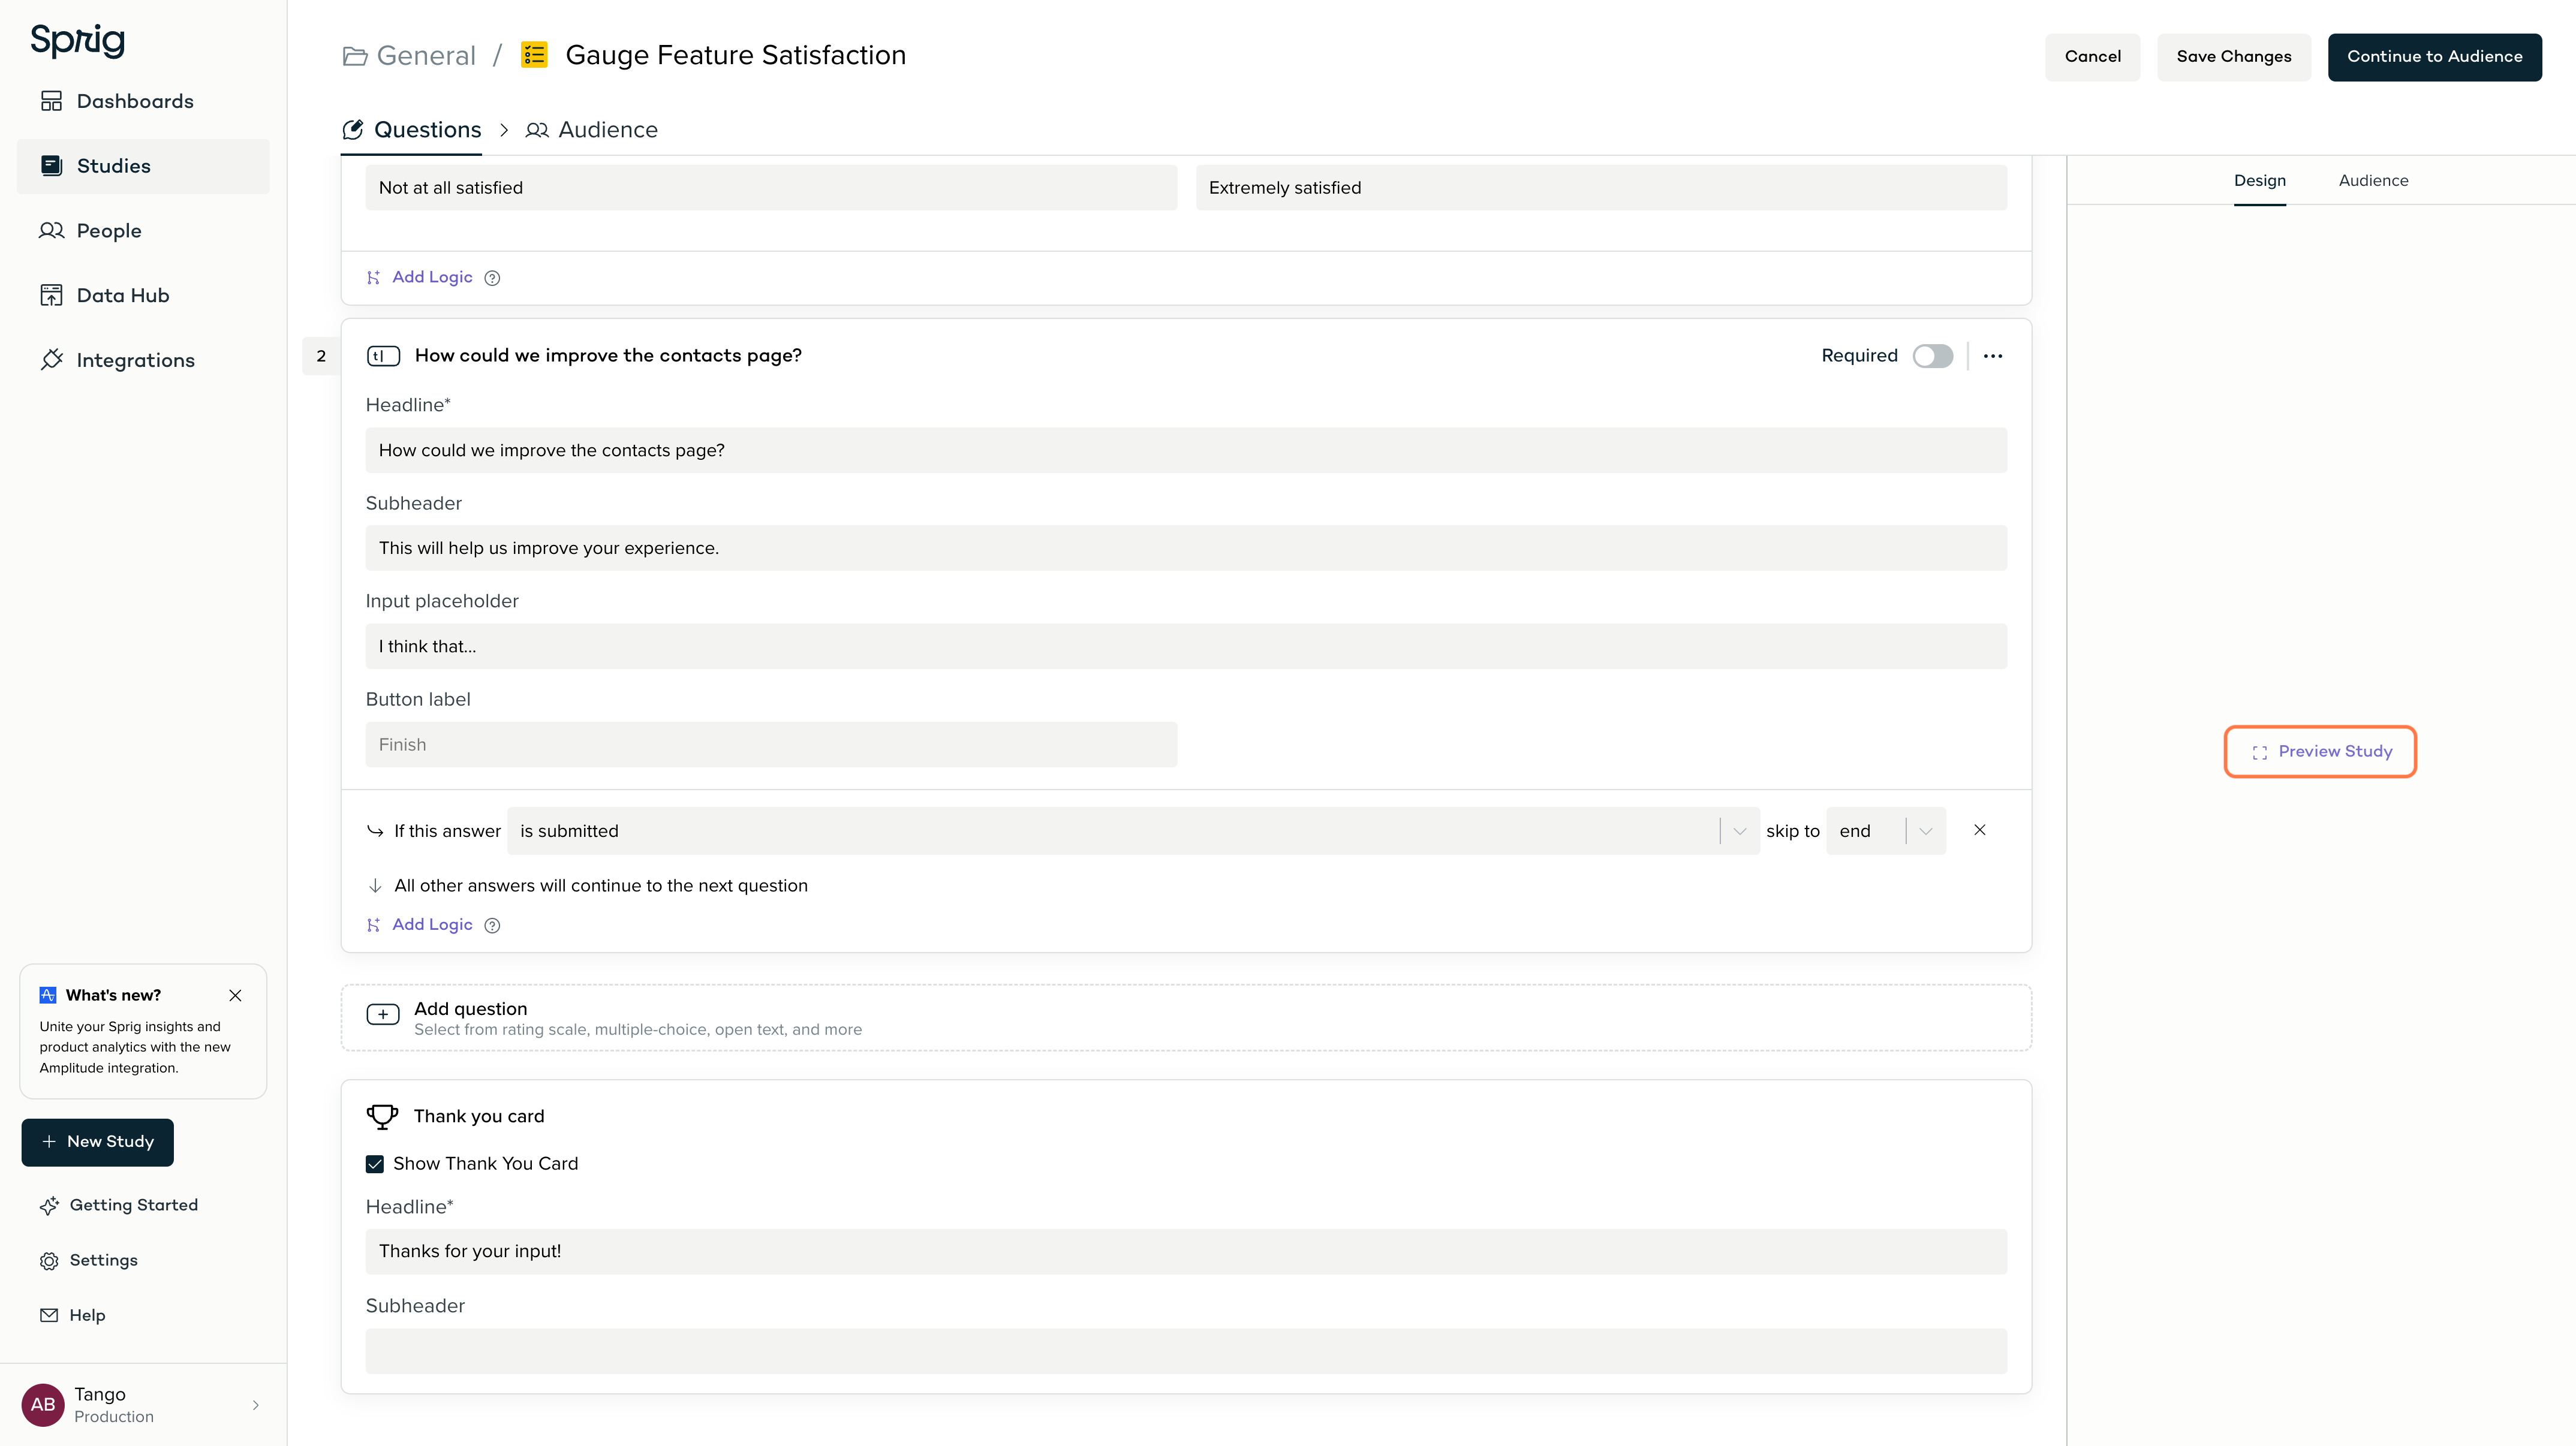Uncheck Show Thank You Card
This screenshot has width=2576, height=1446.
pos(375,1164)
